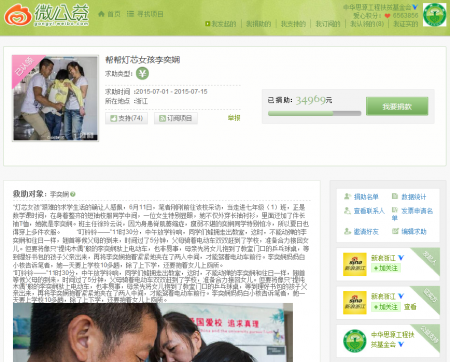Click the 支持(74) button
This screenshot has width=450, height=362.
pyautogui.click(x=126, y=118)
